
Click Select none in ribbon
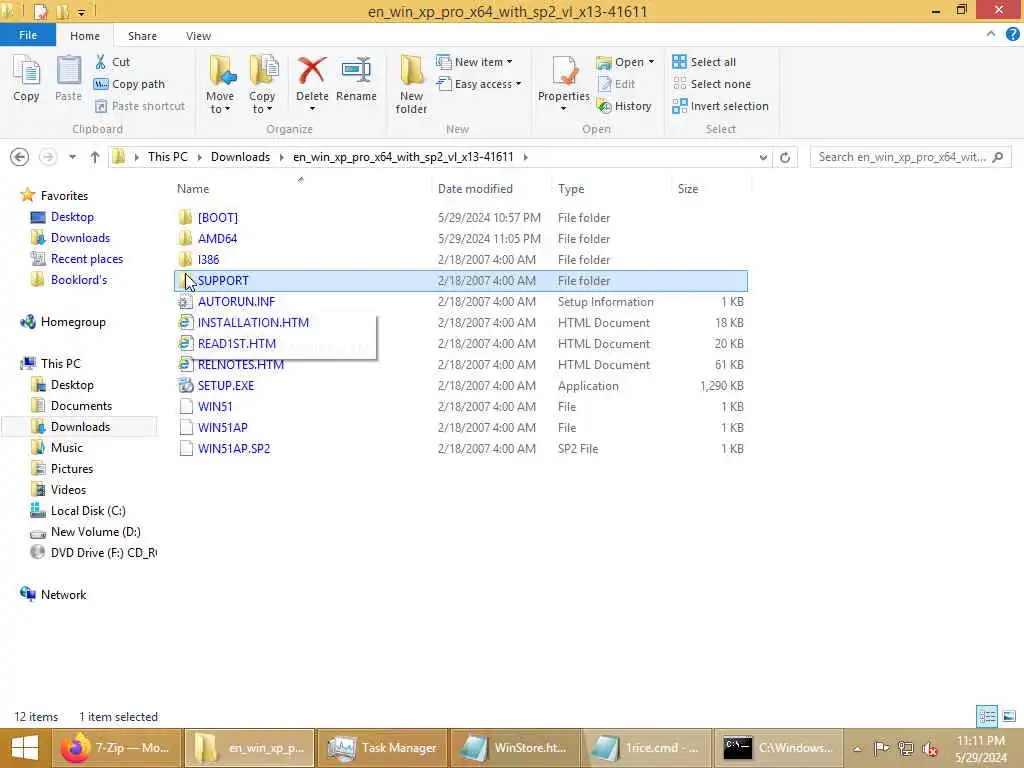click(712, 84)
